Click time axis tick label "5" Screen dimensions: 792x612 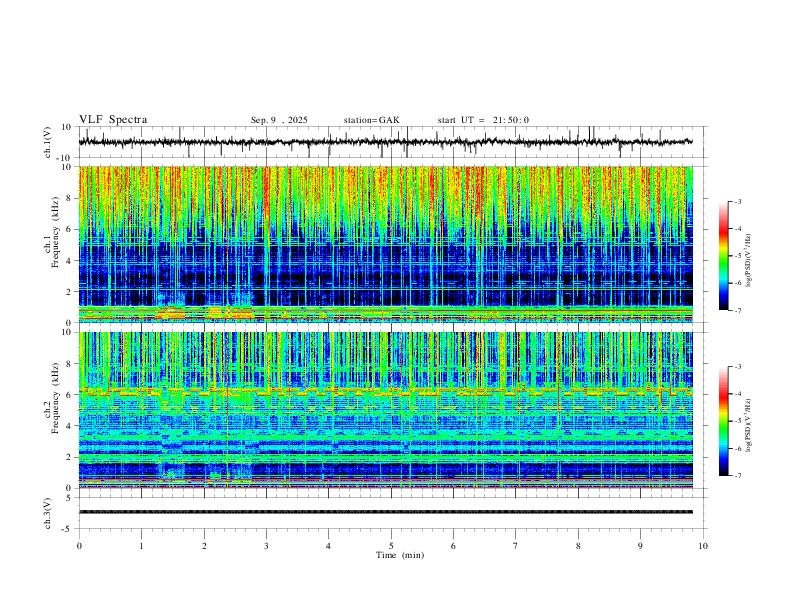coord(391,546)
